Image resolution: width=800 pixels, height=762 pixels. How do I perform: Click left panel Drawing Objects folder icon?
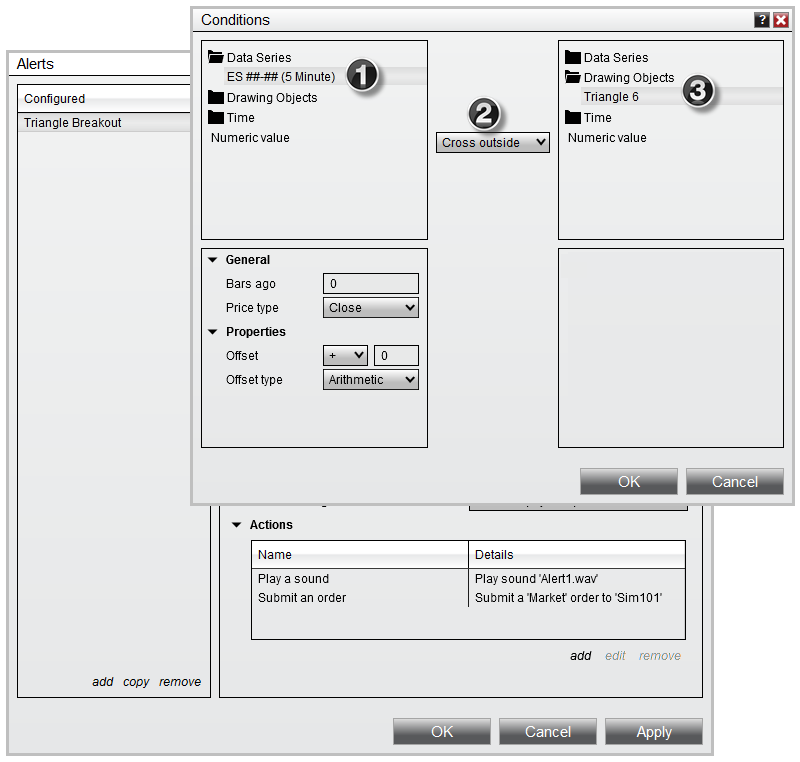(216, 98)
